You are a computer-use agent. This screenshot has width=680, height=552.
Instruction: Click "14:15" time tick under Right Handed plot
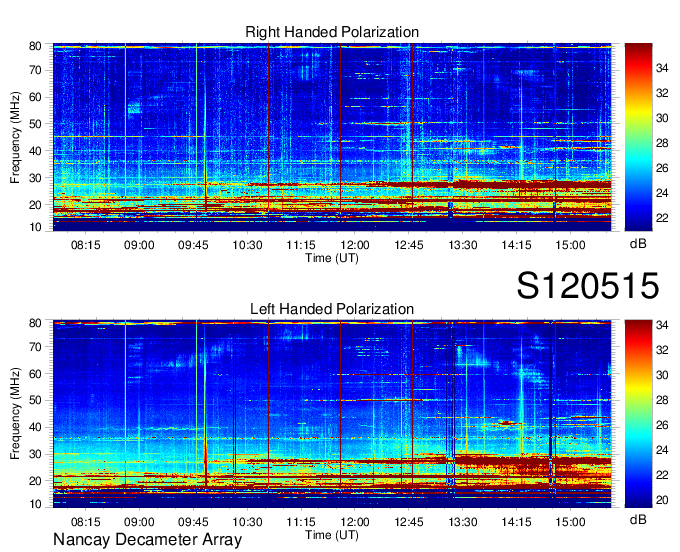(x=517, y=245)
